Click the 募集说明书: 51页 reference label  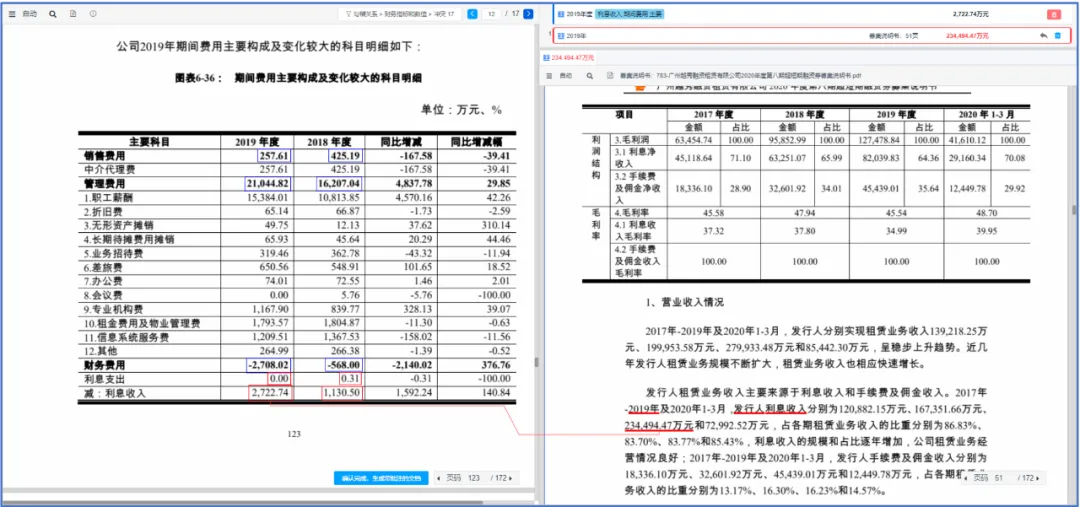tap(893, 35)
